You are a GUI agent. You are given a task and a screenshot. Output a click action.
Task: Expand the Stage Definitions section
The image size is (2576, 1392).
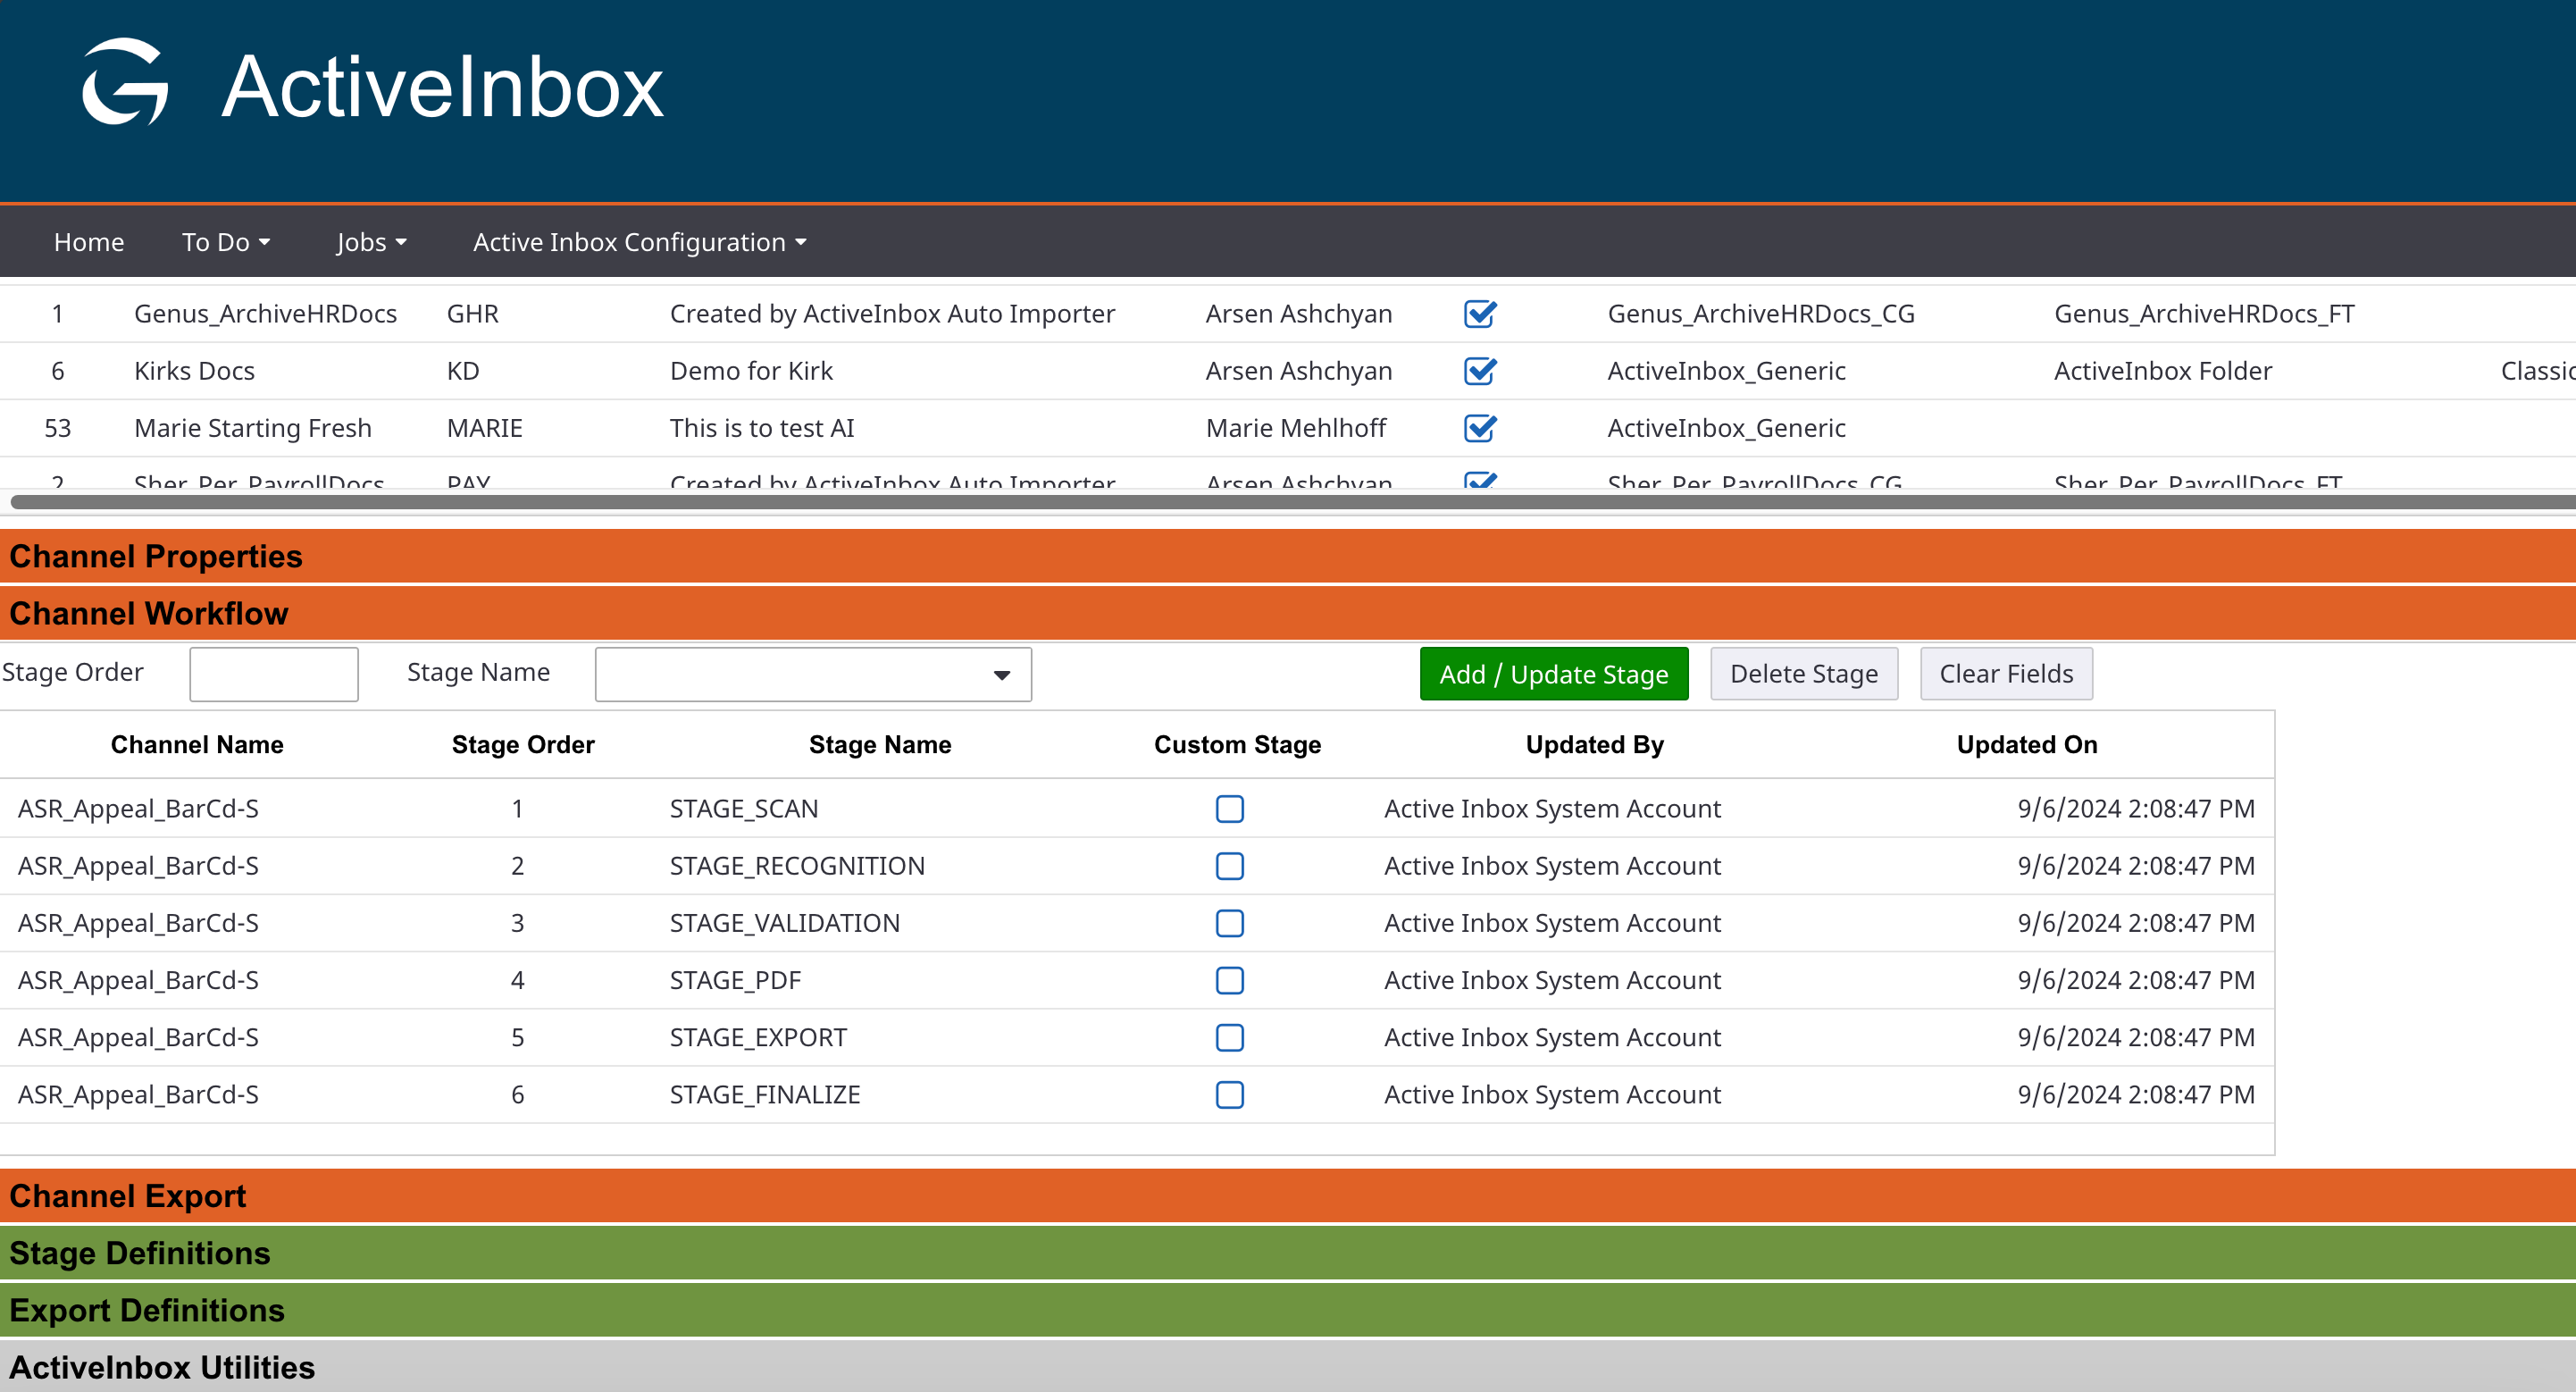coord(140,1253)
